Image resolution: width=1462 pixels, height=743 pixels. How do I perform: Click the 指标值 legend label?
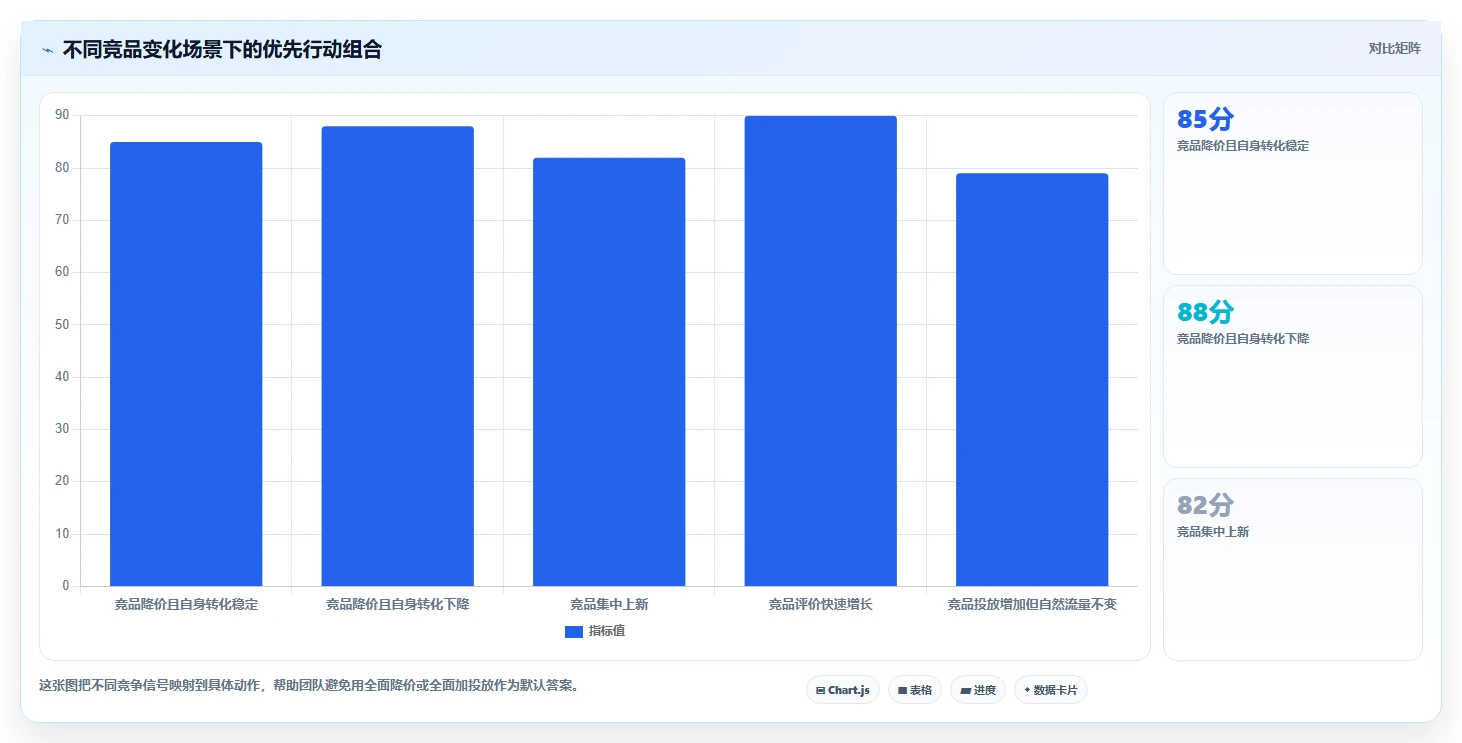(x=607, y=631)
